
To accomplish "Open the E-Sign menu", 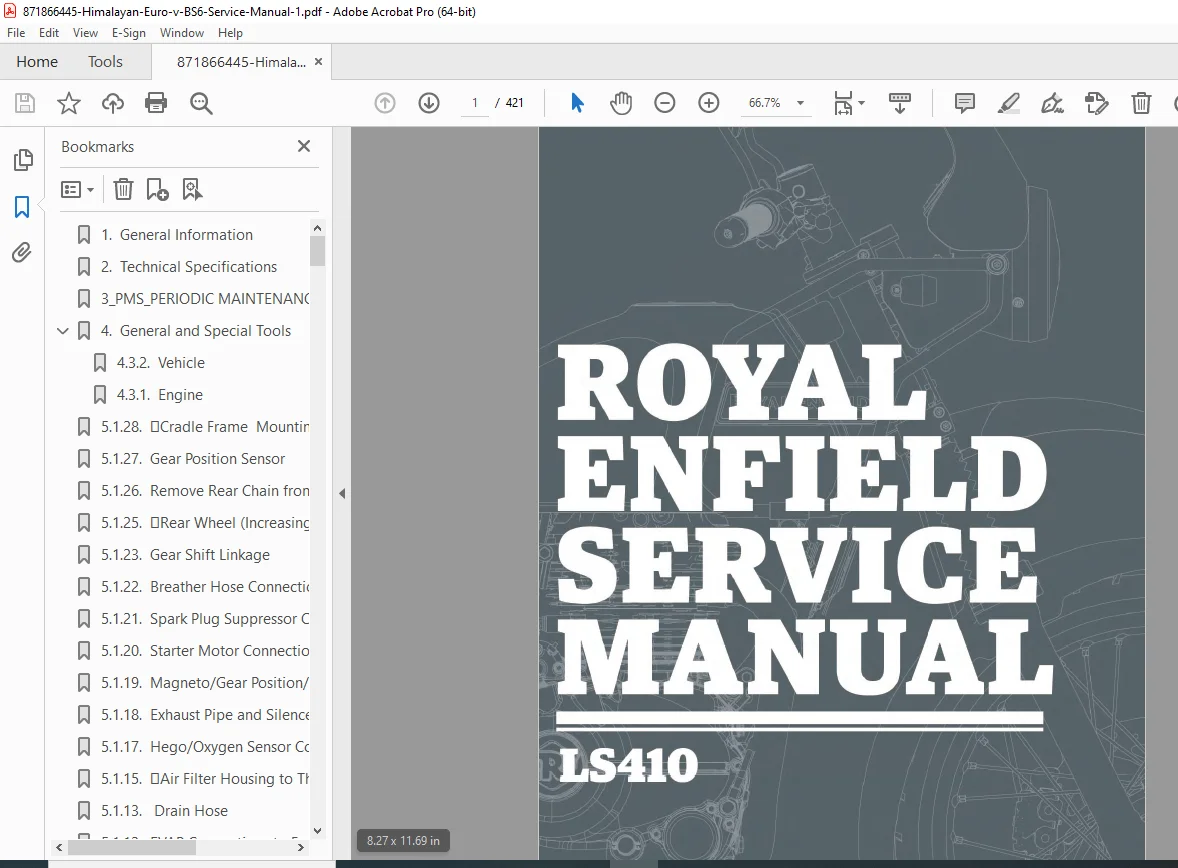I will [x=128, y=33].
